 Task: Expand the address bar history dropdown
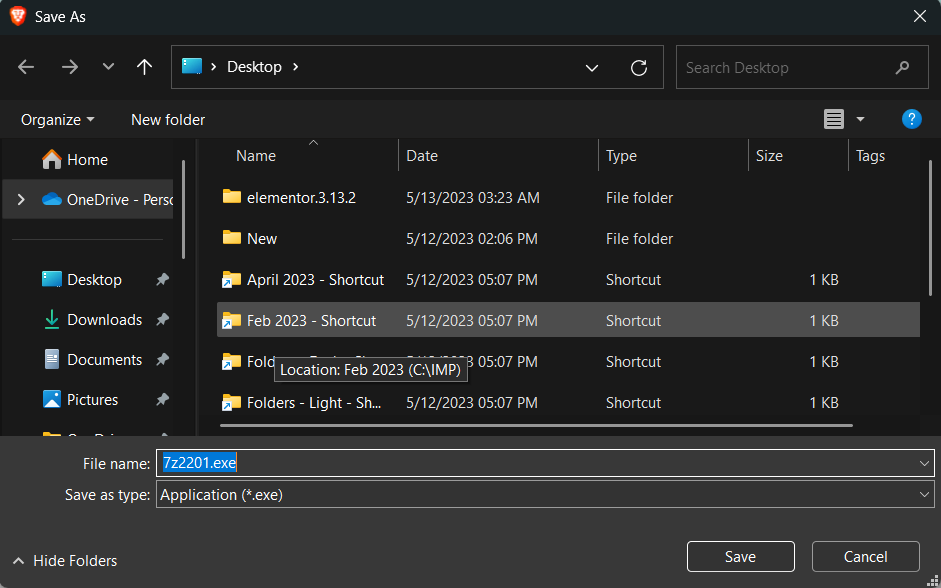point(592,68)
